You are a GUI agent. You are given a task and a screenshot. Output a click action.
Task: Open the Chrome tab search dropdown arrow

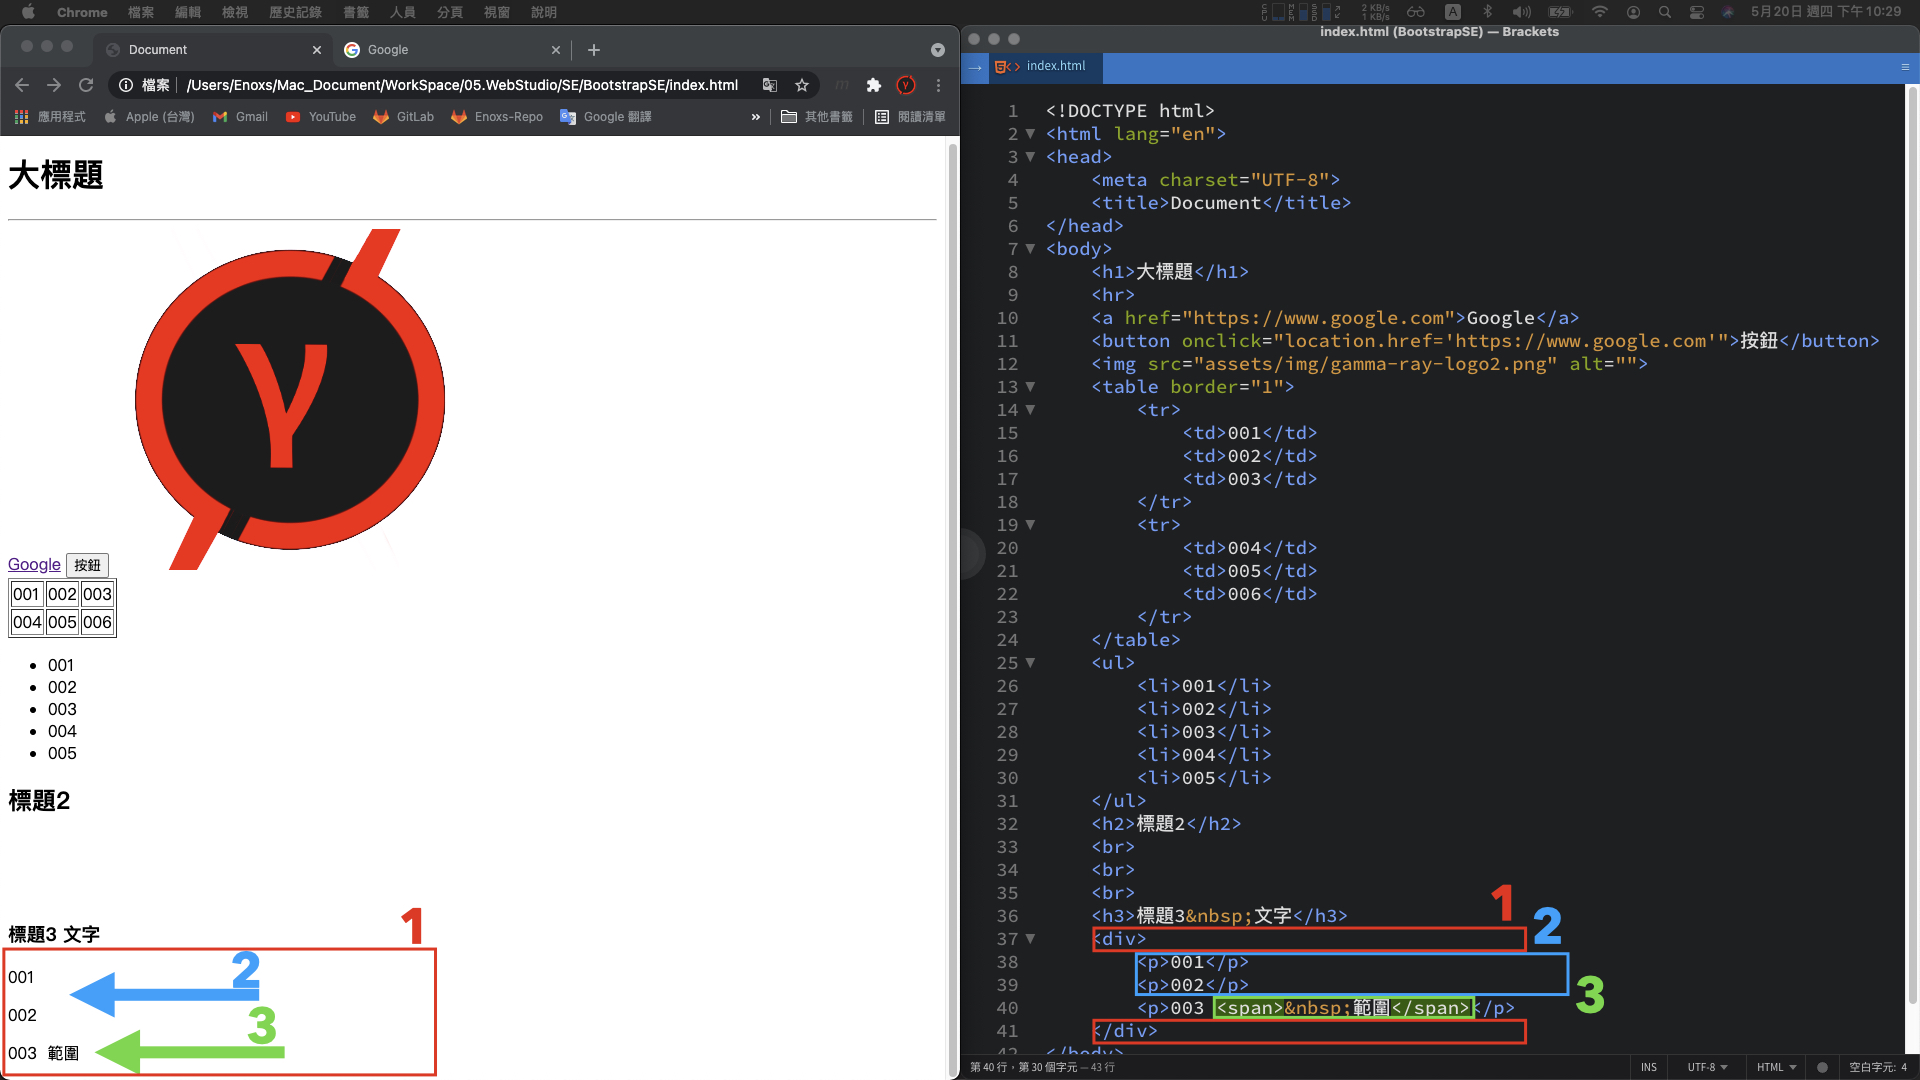coord(938,50)
